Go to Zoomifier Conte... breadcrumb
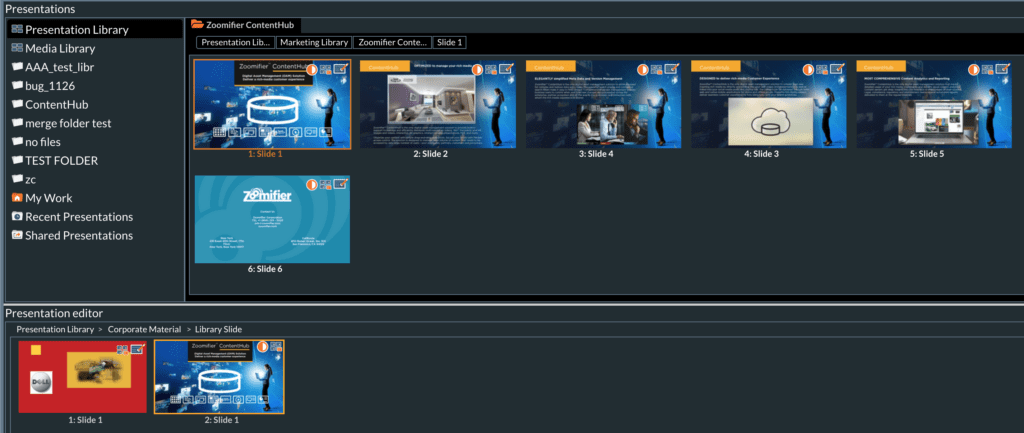This screenshot has height=433, width=1024. [x=392, y=42]
